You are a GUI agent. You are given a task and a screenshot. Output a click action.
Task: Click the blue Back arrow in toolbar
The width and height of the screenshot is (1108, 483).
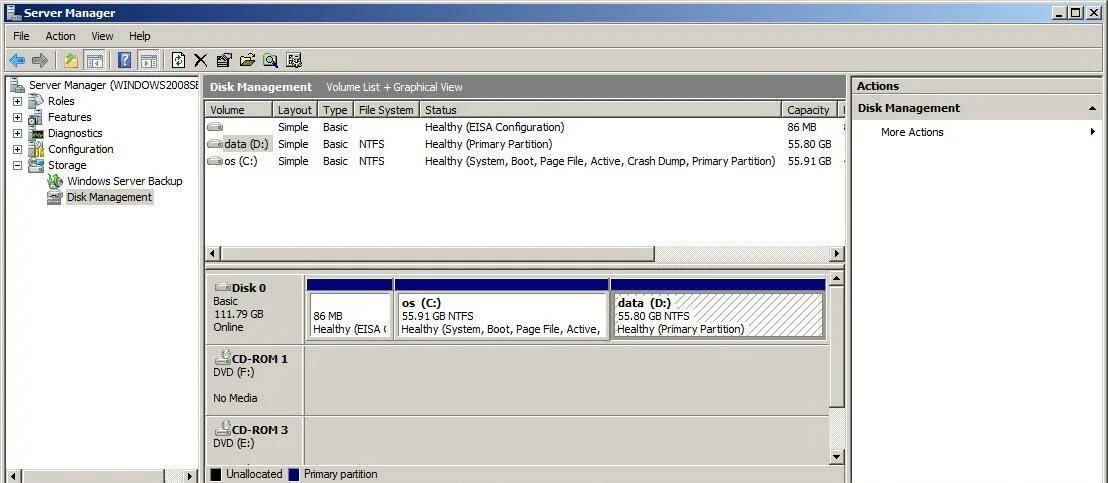point(17,61)
